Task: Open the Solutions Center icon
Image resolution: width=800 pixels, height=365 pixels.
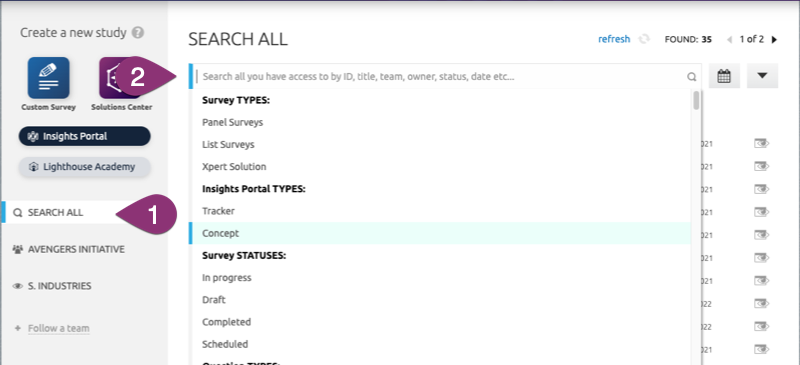Action: point(120,78)
